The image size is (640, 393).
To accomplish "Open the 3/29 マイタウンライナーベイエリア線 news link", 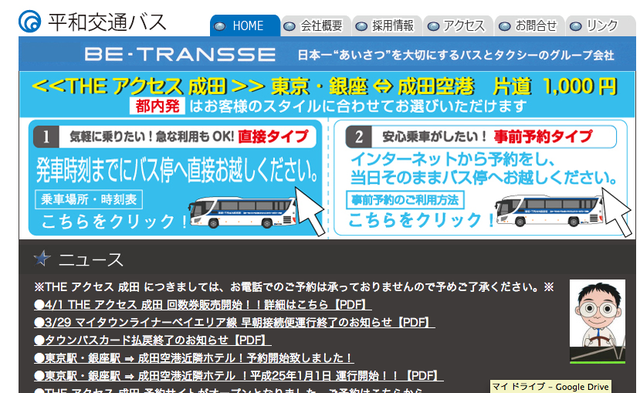I will 234,322.
